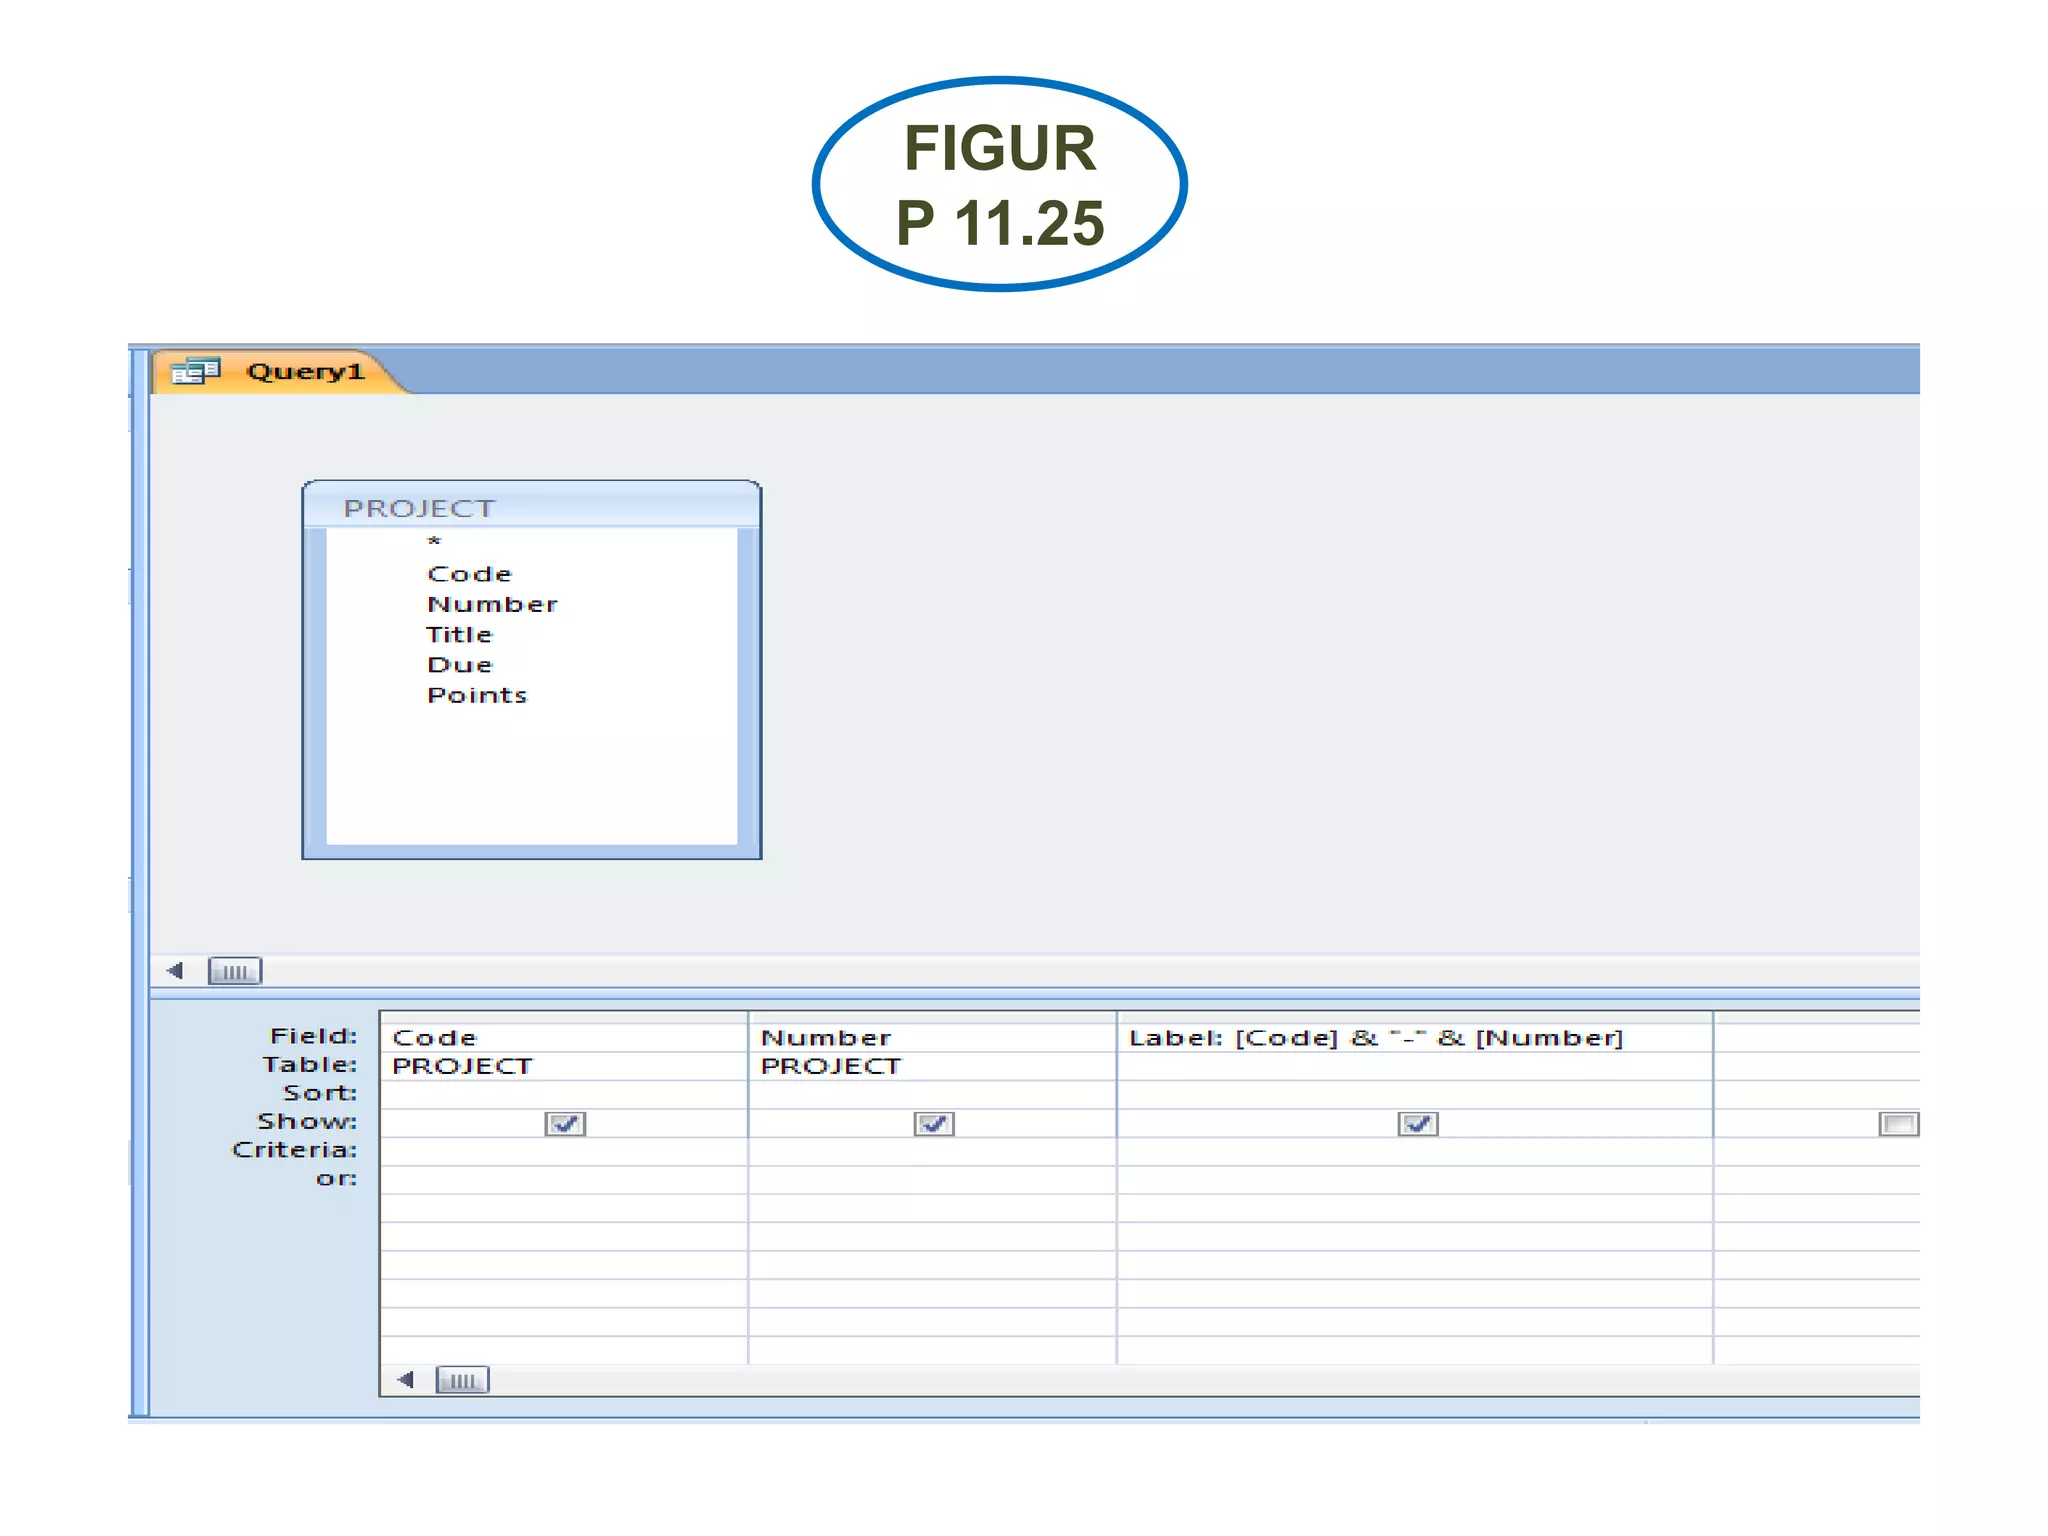Enable Show checkbox in empty fourth column
Screen dimensions: 2048x1536
pyautogui.click(x=1897, y=1124)
